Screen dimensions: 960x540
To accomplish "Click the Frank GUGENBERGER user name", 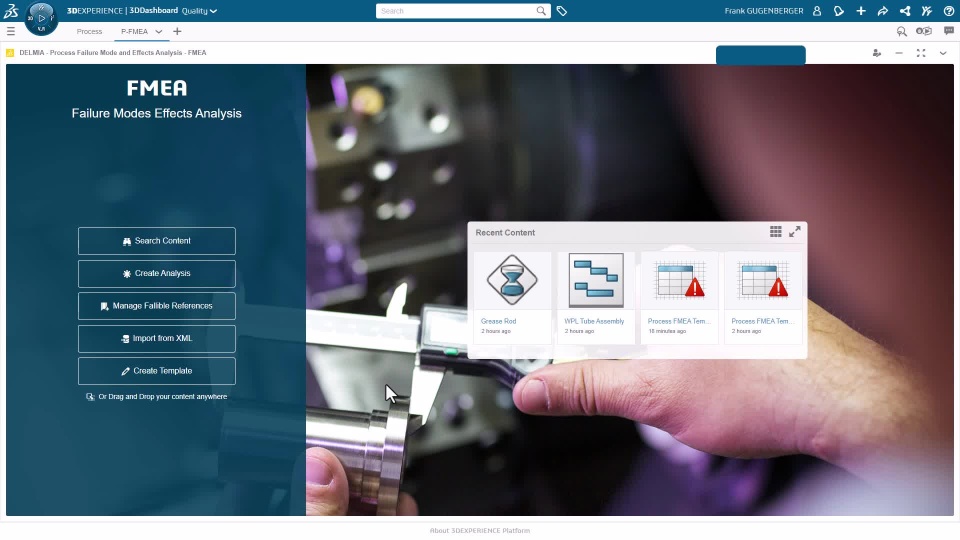I will (763, 11).
